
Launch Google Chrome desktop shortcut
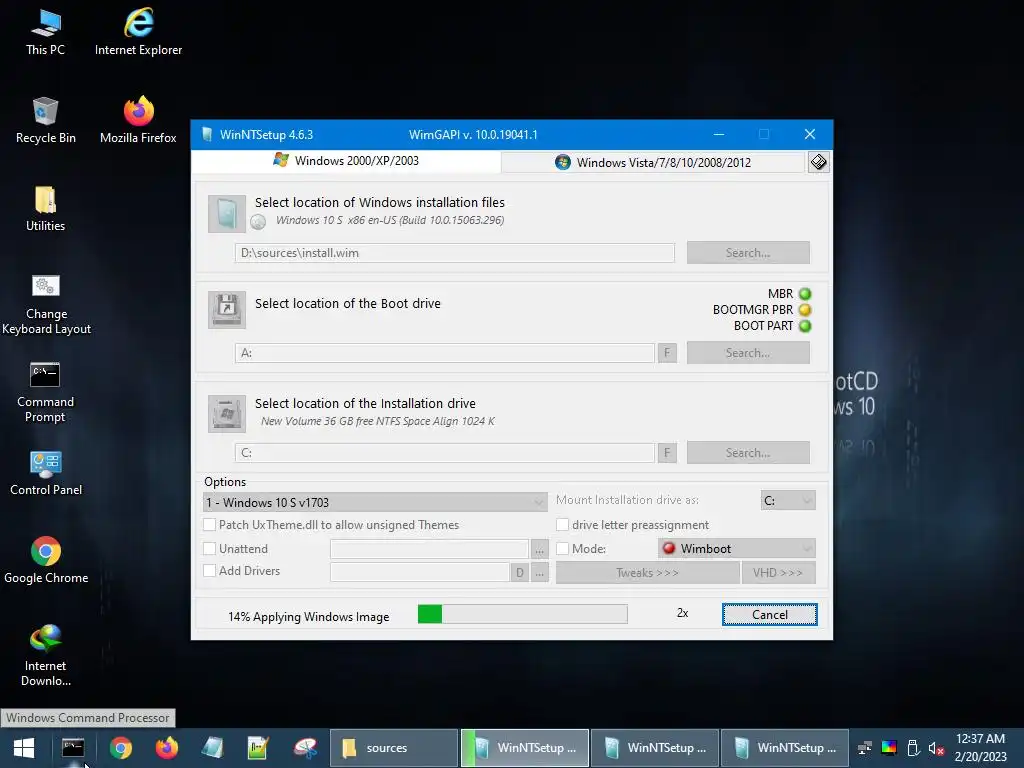click(x=46, y=560)
